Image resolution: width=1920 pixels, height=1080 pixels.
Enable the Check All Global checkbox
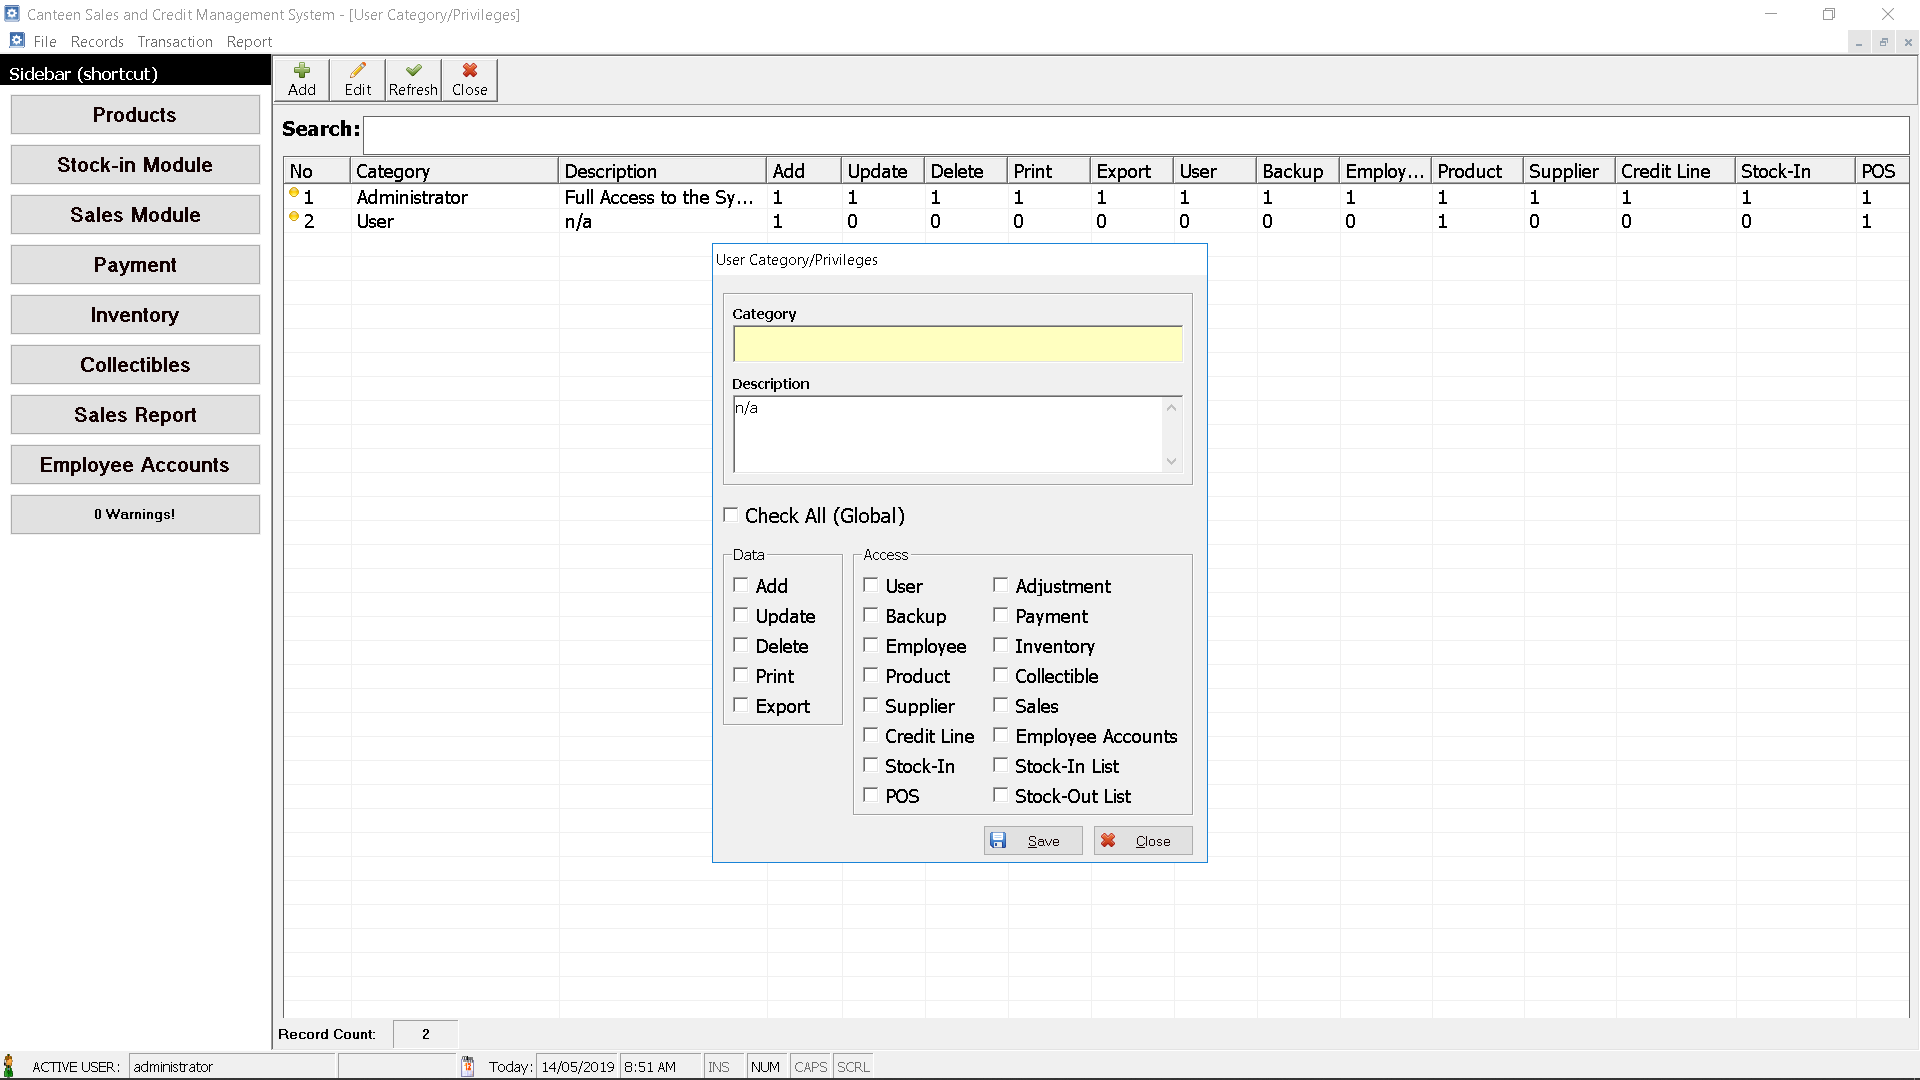731,516
